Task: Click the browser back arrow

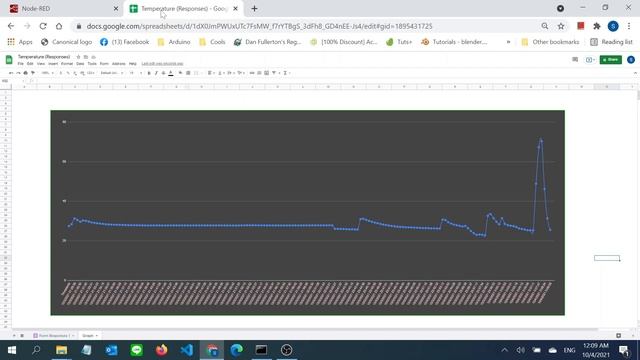Action: (x=11, y=26)
